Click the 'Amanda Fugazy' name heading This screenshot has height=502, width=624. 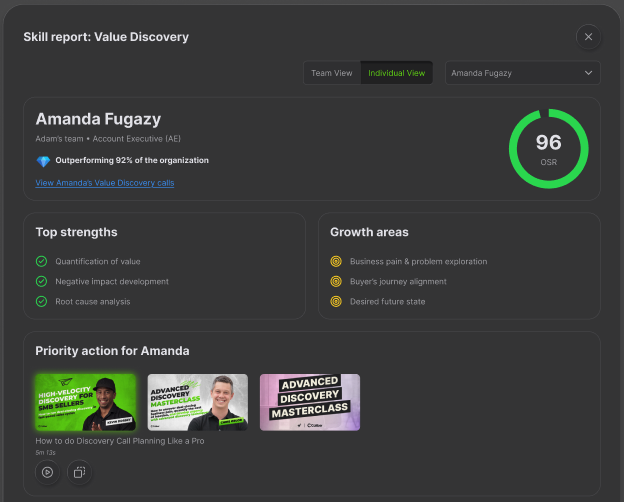tap(98, 119)
